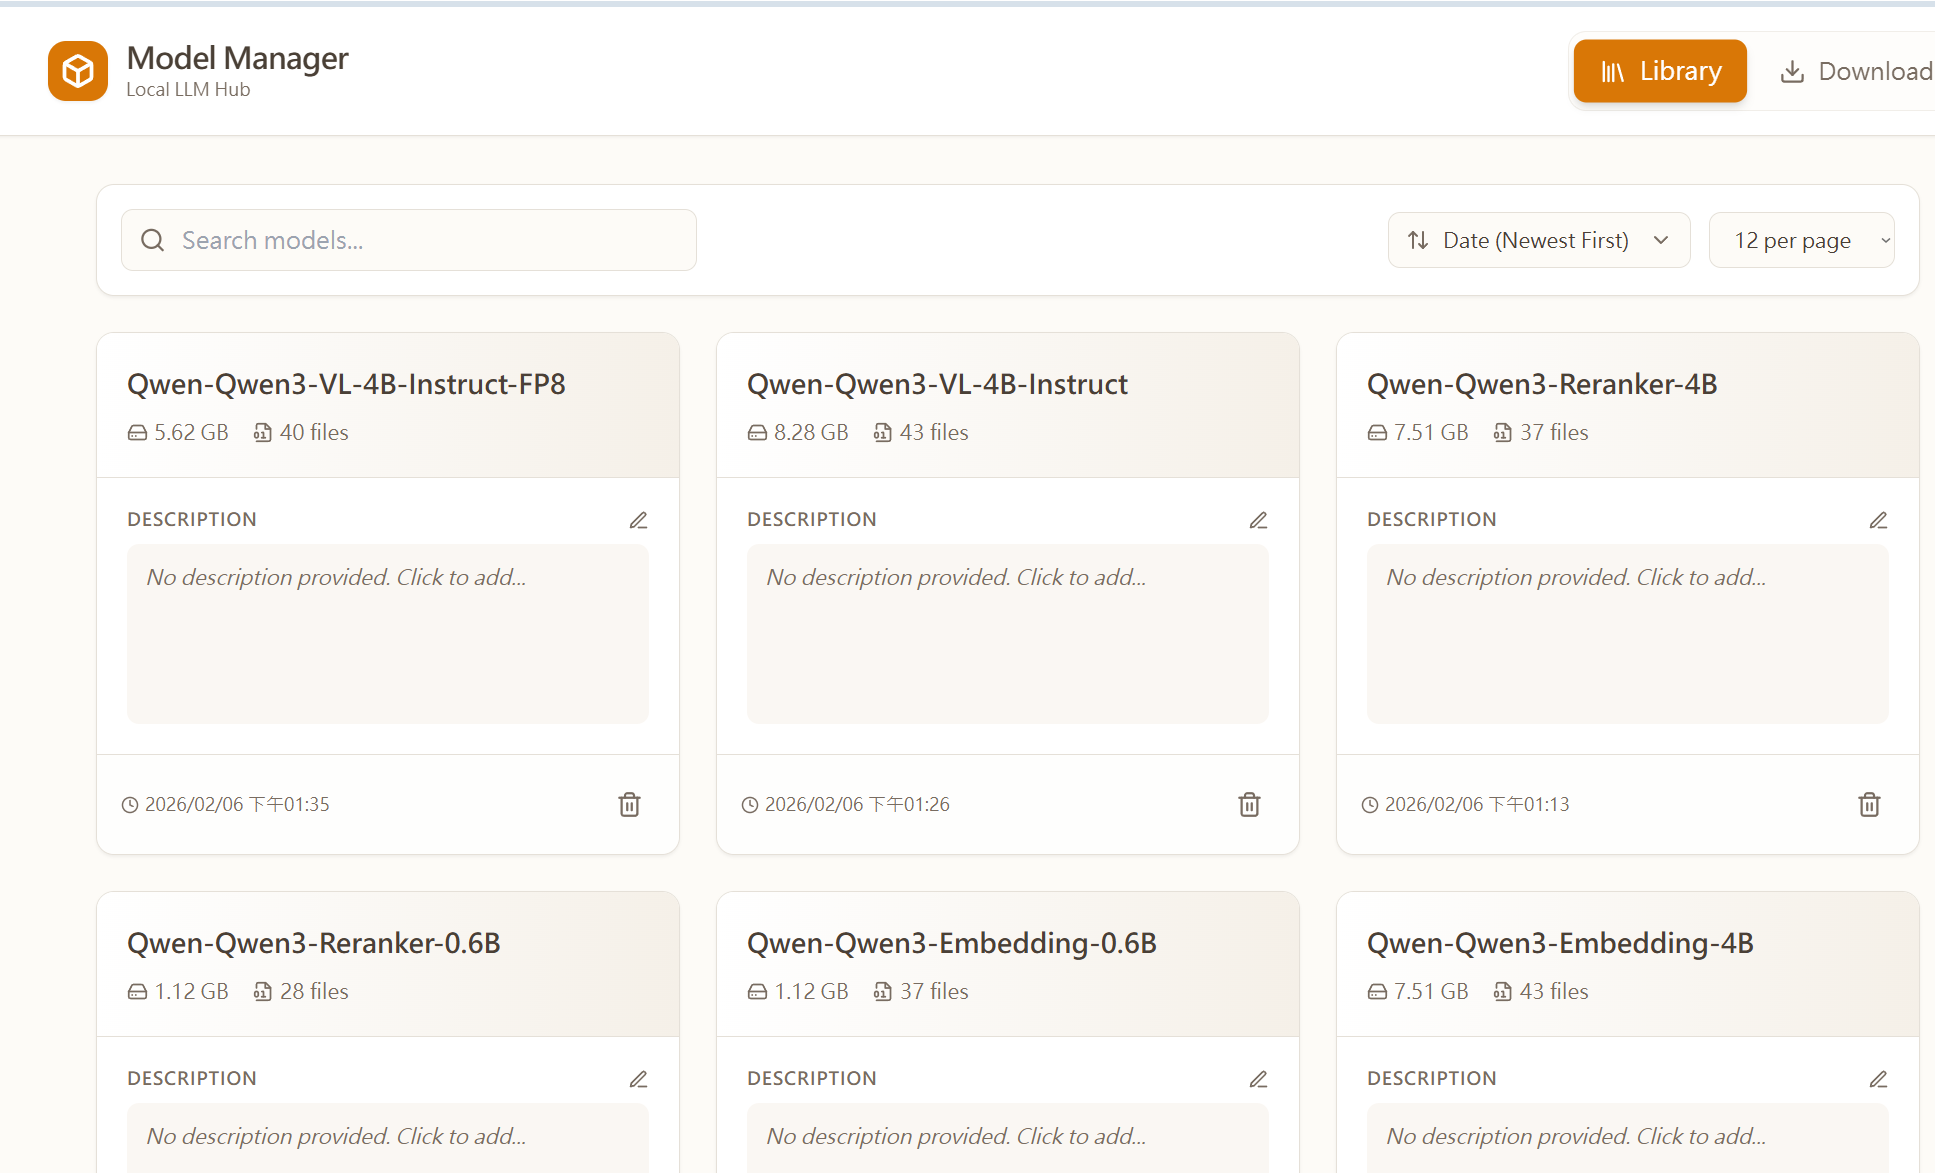Click edit pencil on Qwen3-Reranker-4B card
This screenshot has width=1935, height=1173.
tap(1878, 520)
